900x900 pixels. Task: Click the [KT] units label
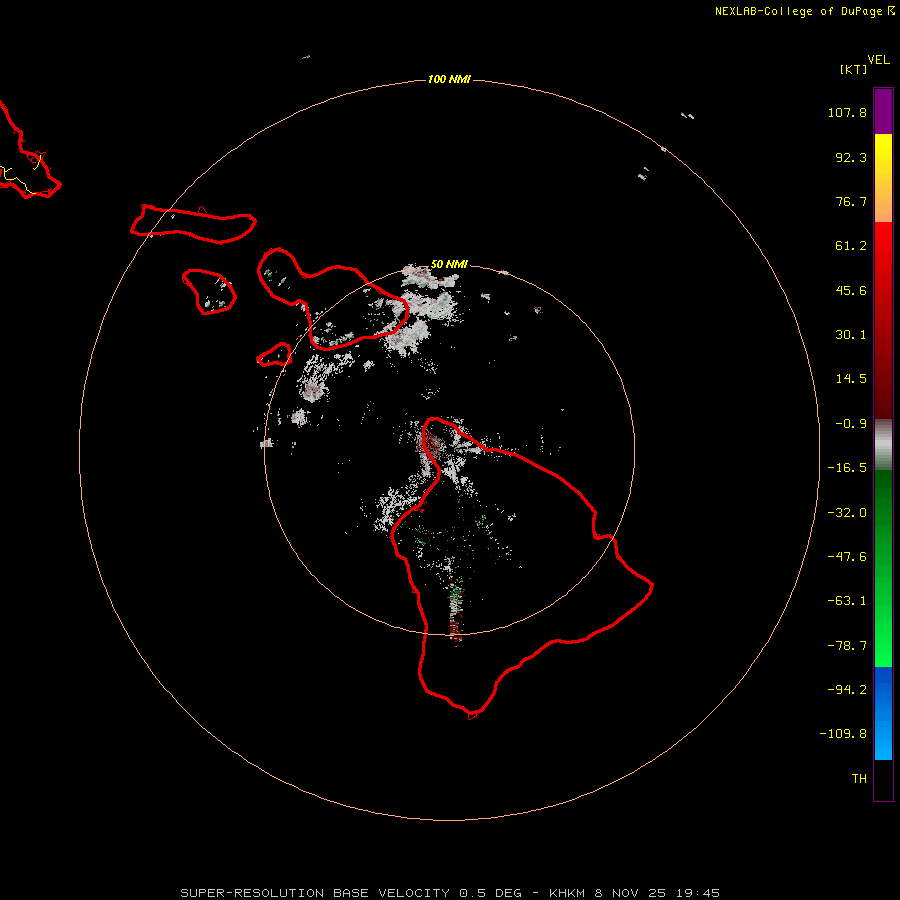(x=854, y=69)
